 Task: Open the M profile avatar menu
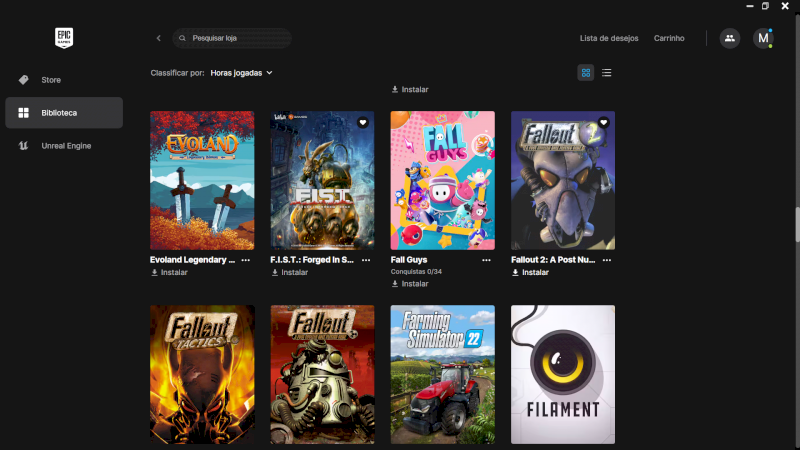coord(763,38)
